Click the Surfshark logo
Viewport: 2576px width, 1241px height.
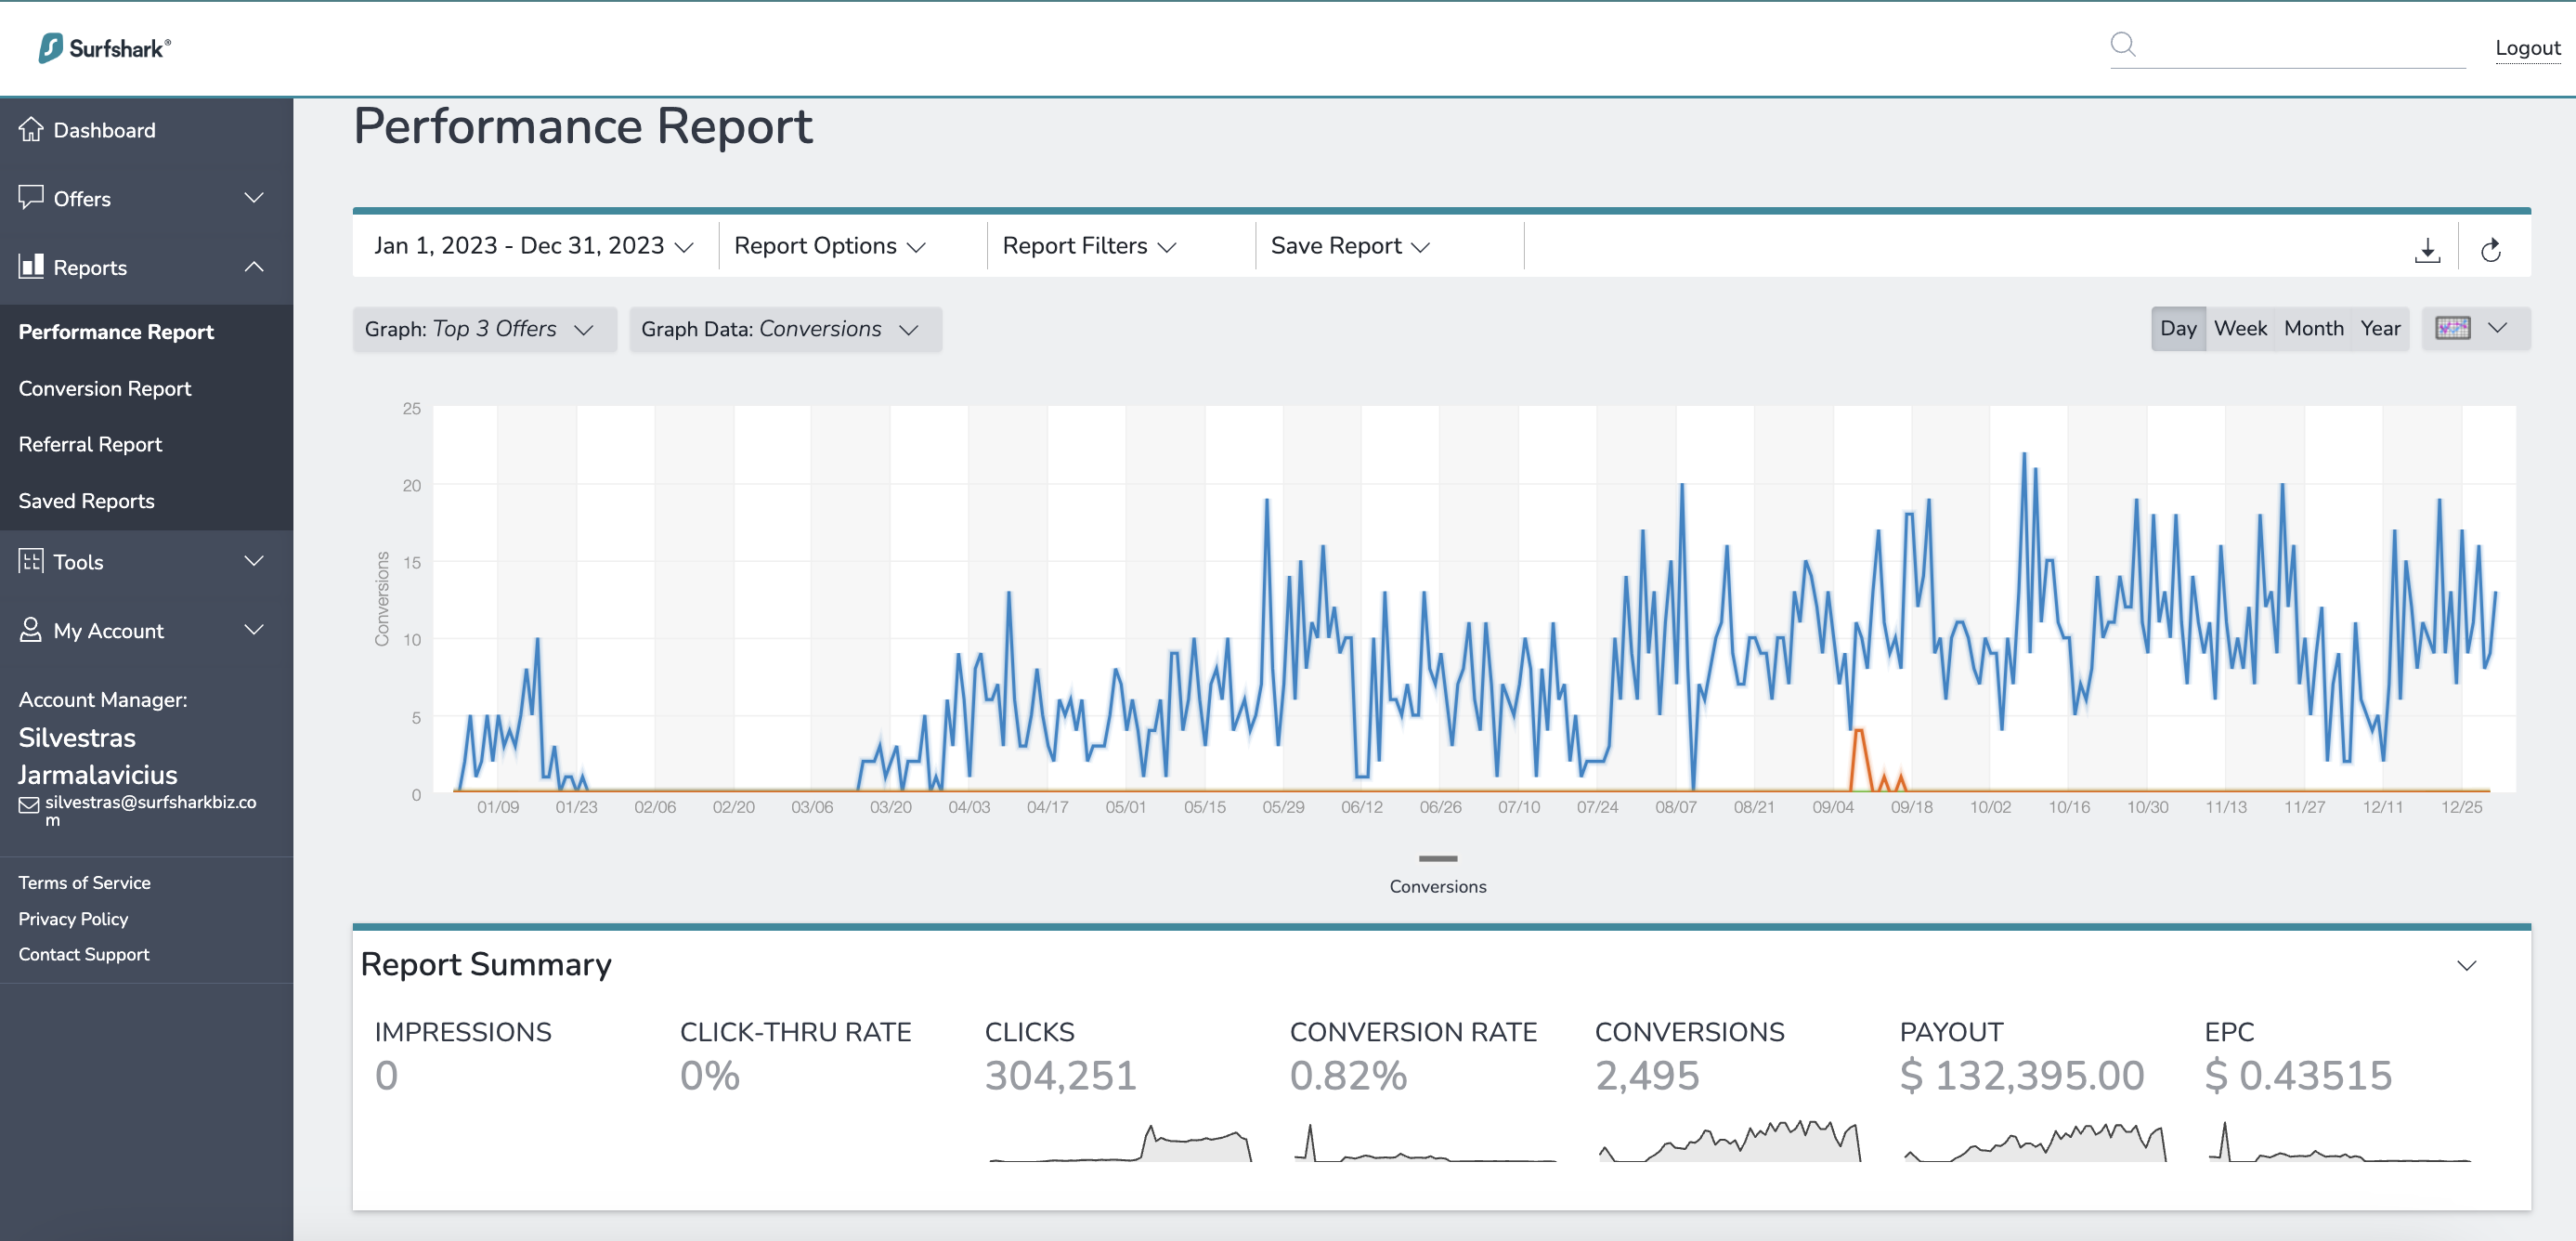click(105, 47)
